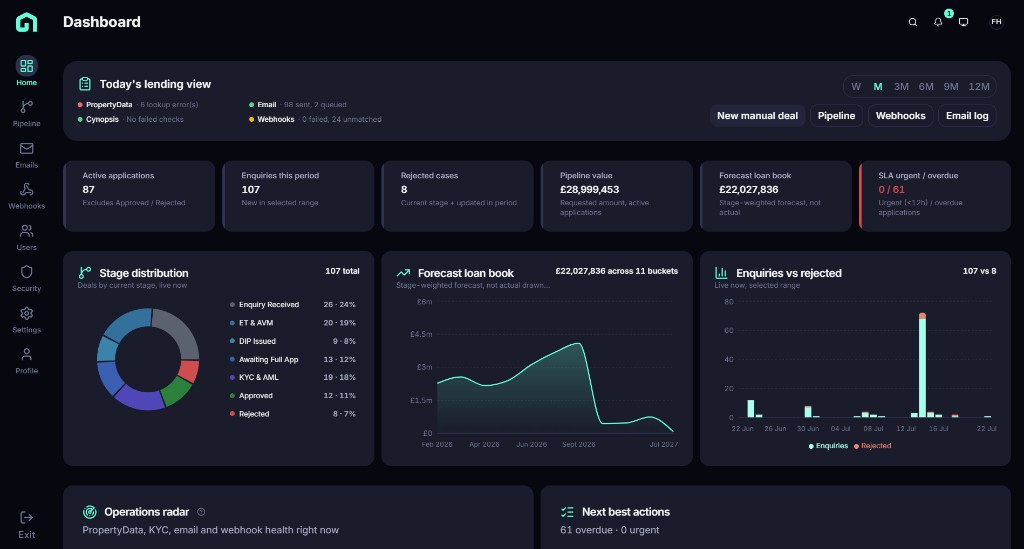1024x549 pixels.
Task: Click the SLA urgent / overdue card
Action: point(935,196)
